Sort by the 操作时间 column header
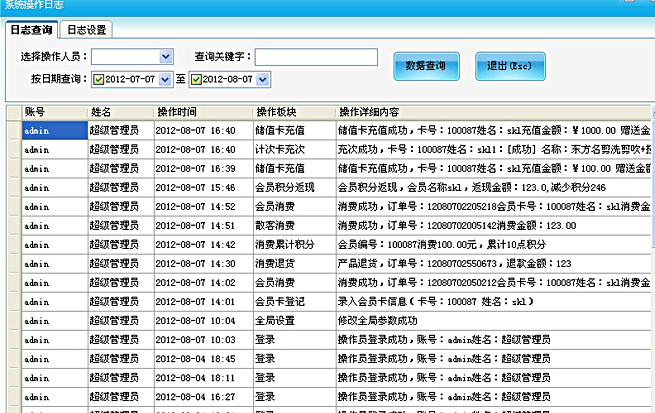The width and height of the screenshot is (655, 413). pos(200,111)
